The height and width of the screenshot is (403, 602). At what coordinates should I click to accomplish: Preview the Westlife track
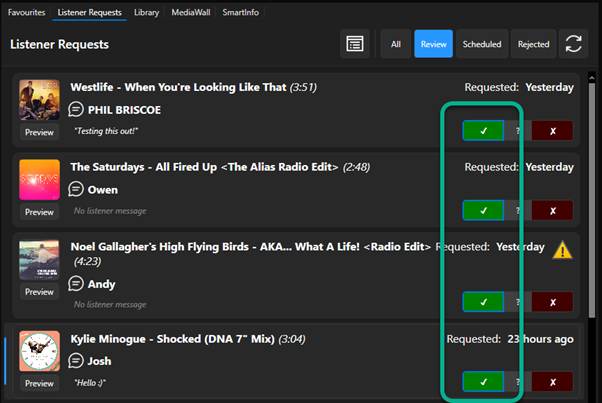39,132
